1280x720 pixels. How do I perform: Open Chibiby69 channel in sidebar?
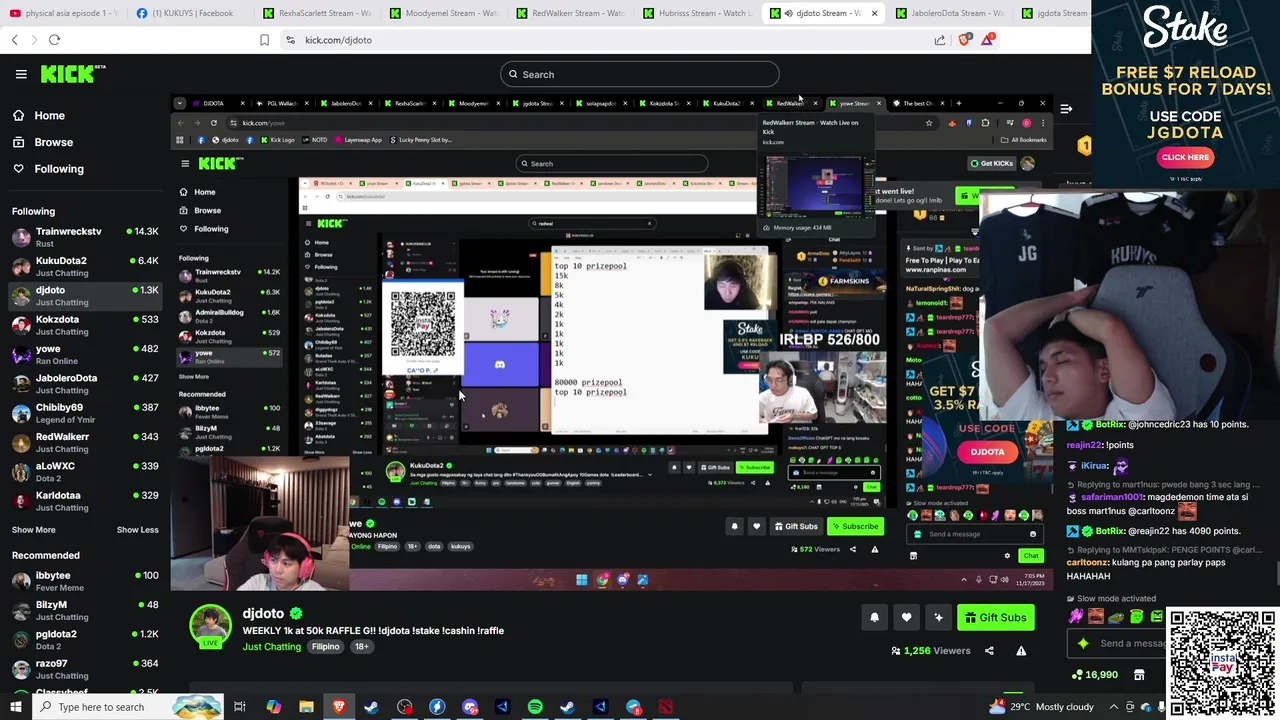[85, 413]
